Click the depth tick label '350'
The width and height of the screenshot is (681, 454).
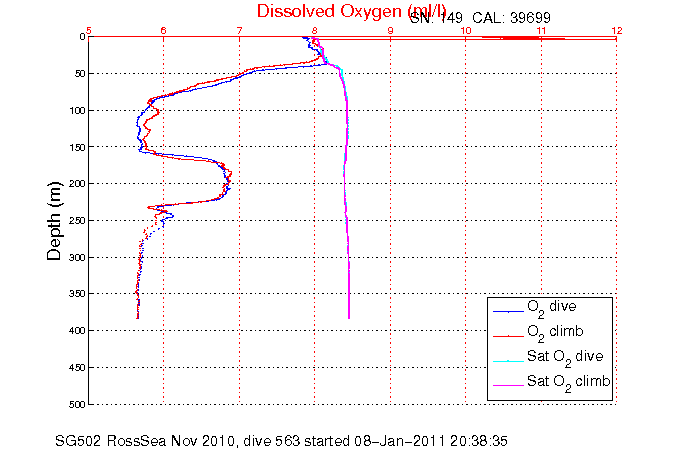(x=77, y=294)
